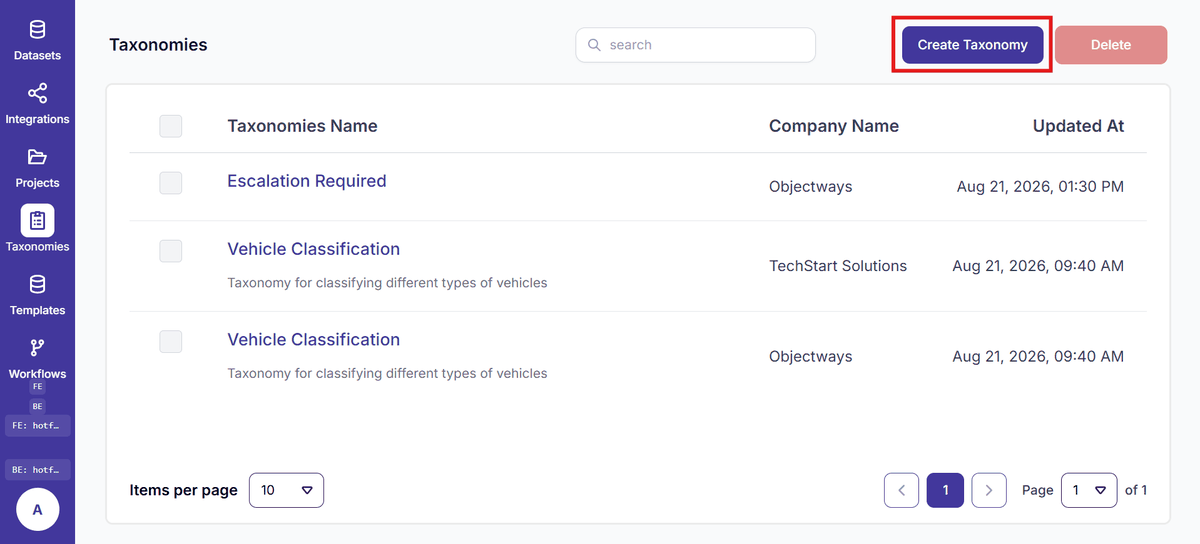This screenshot has height=544, width=1200.
Task: Focus the search input field
Action: (x=696, y=45)
